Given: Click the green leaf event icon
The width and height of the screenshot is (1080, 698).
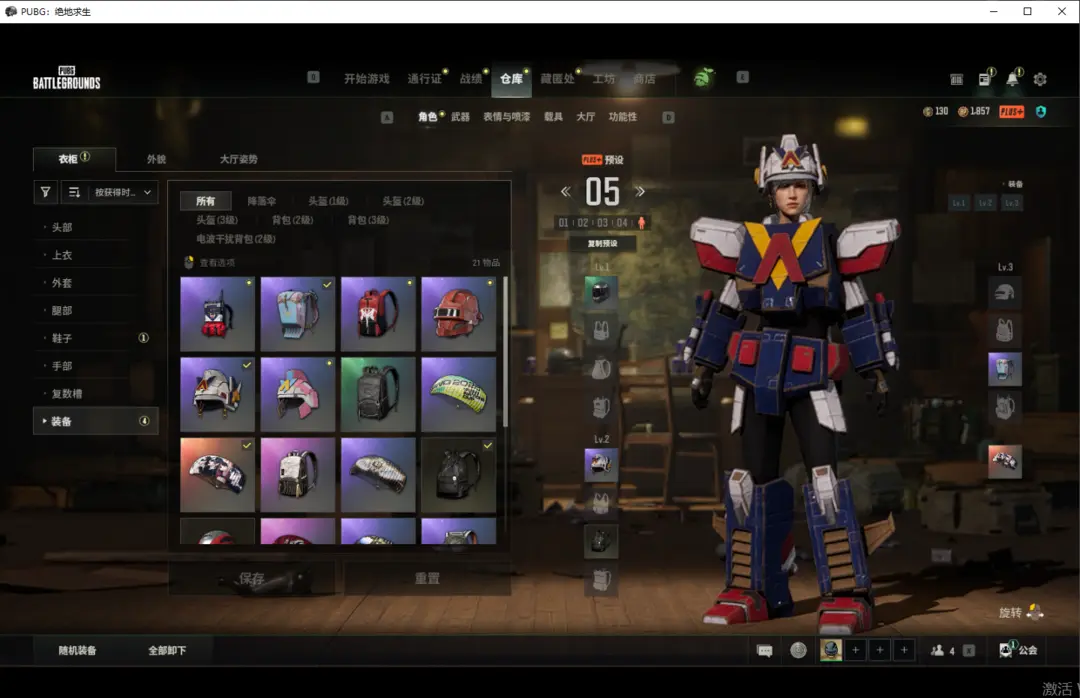Looking at the screenshot, I should (702, 77).
